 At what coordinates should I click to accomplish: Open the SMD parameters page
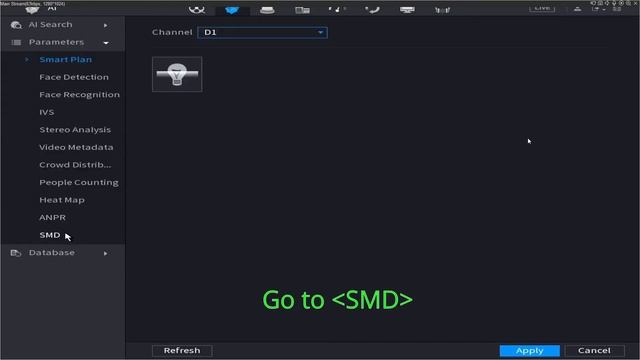click(50, 235)
